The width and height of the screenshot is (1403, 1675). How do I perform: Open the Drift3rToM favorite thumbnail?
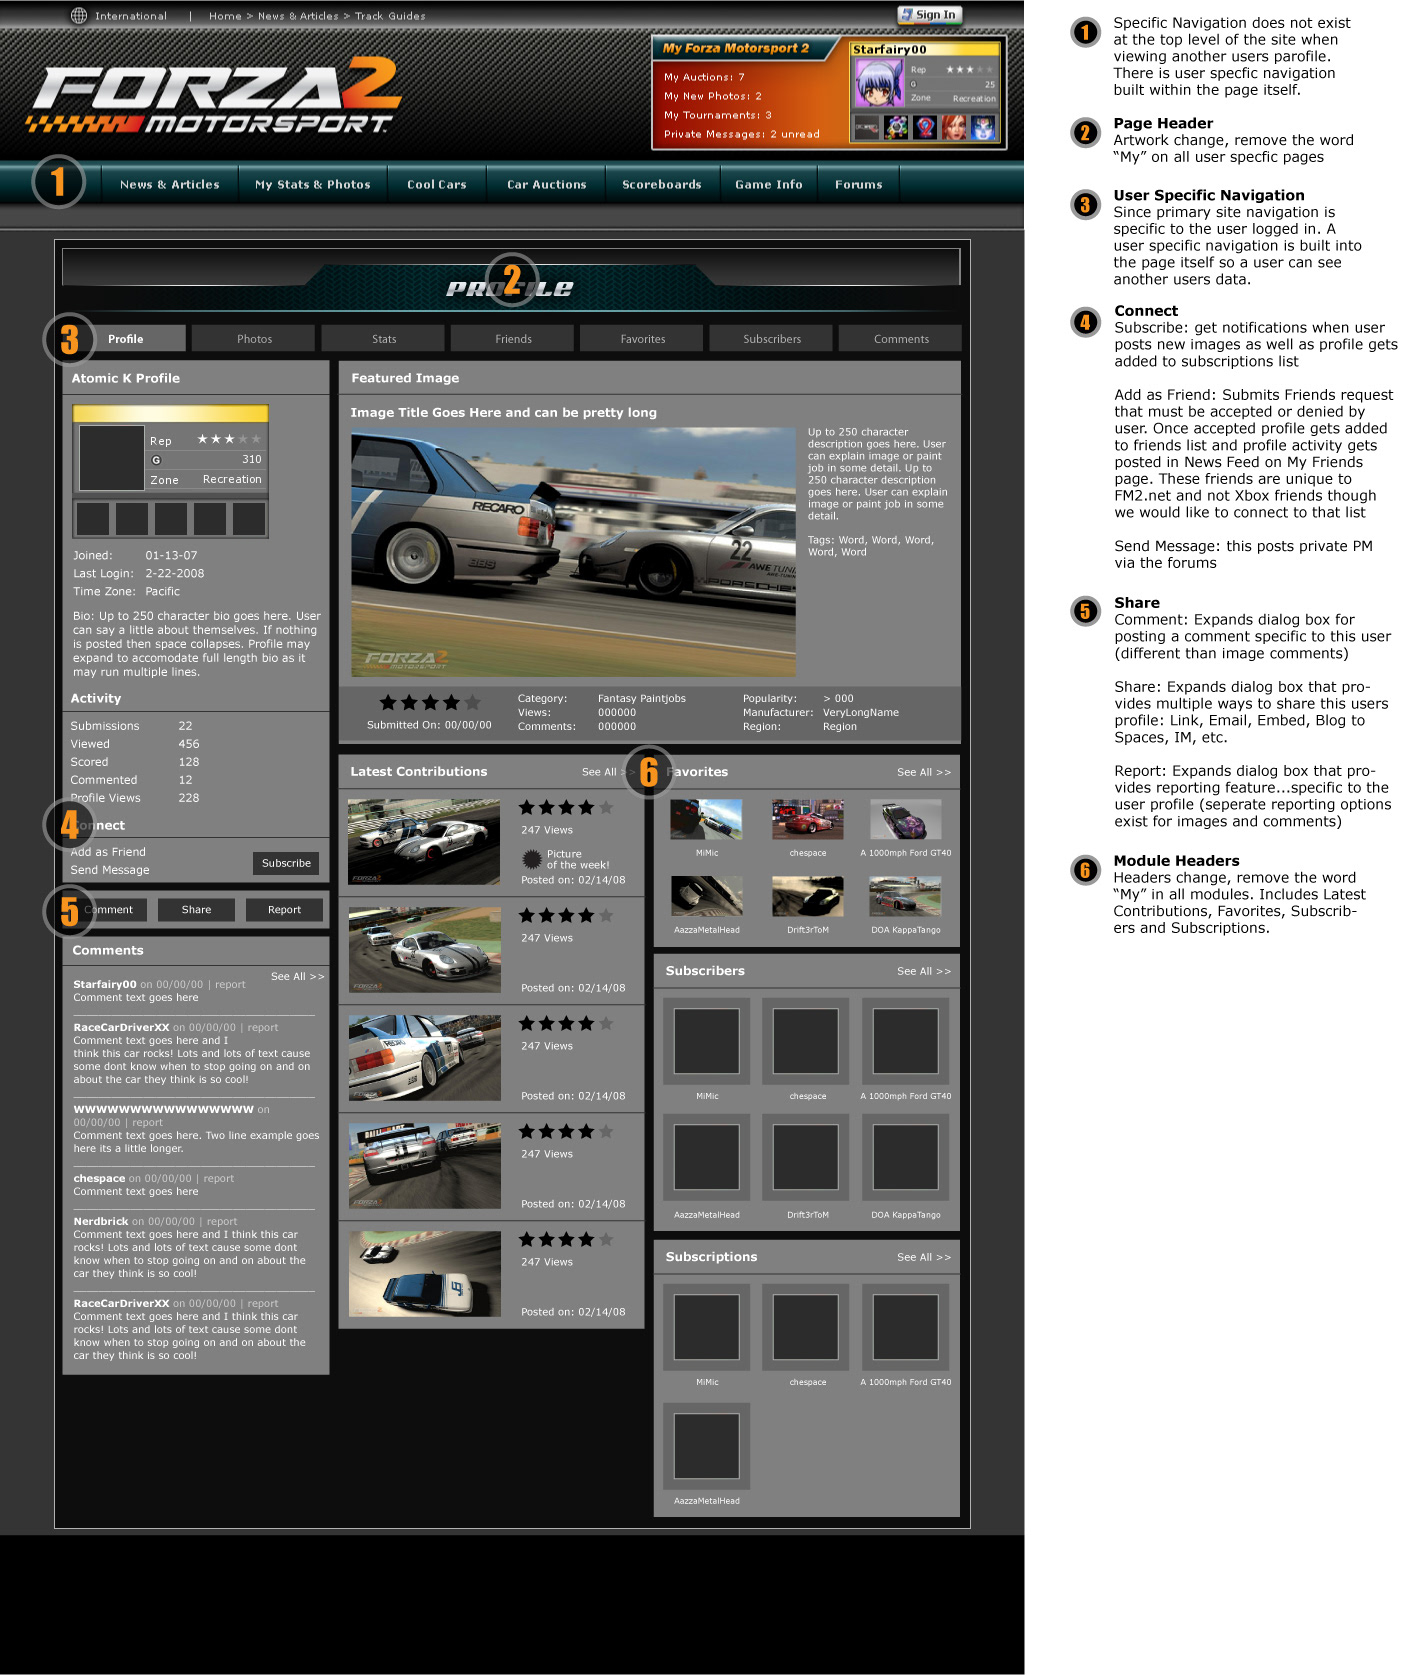(x=807, y=896)
